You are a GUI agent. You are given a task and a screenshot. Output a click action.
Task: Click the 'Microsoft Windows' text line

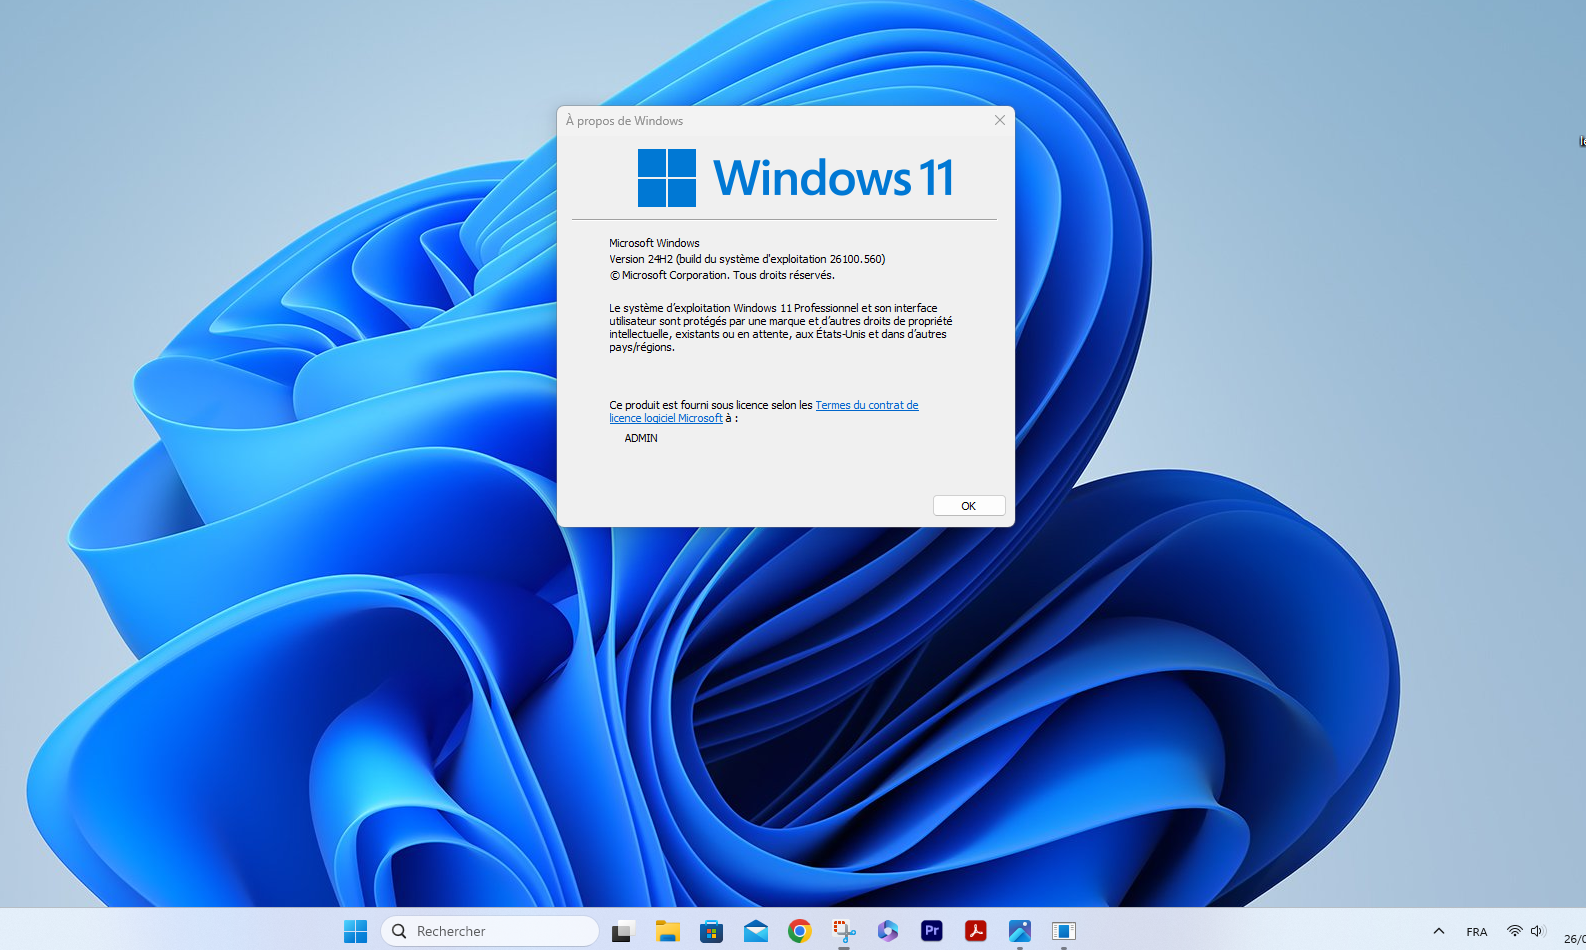click(654, 243)
